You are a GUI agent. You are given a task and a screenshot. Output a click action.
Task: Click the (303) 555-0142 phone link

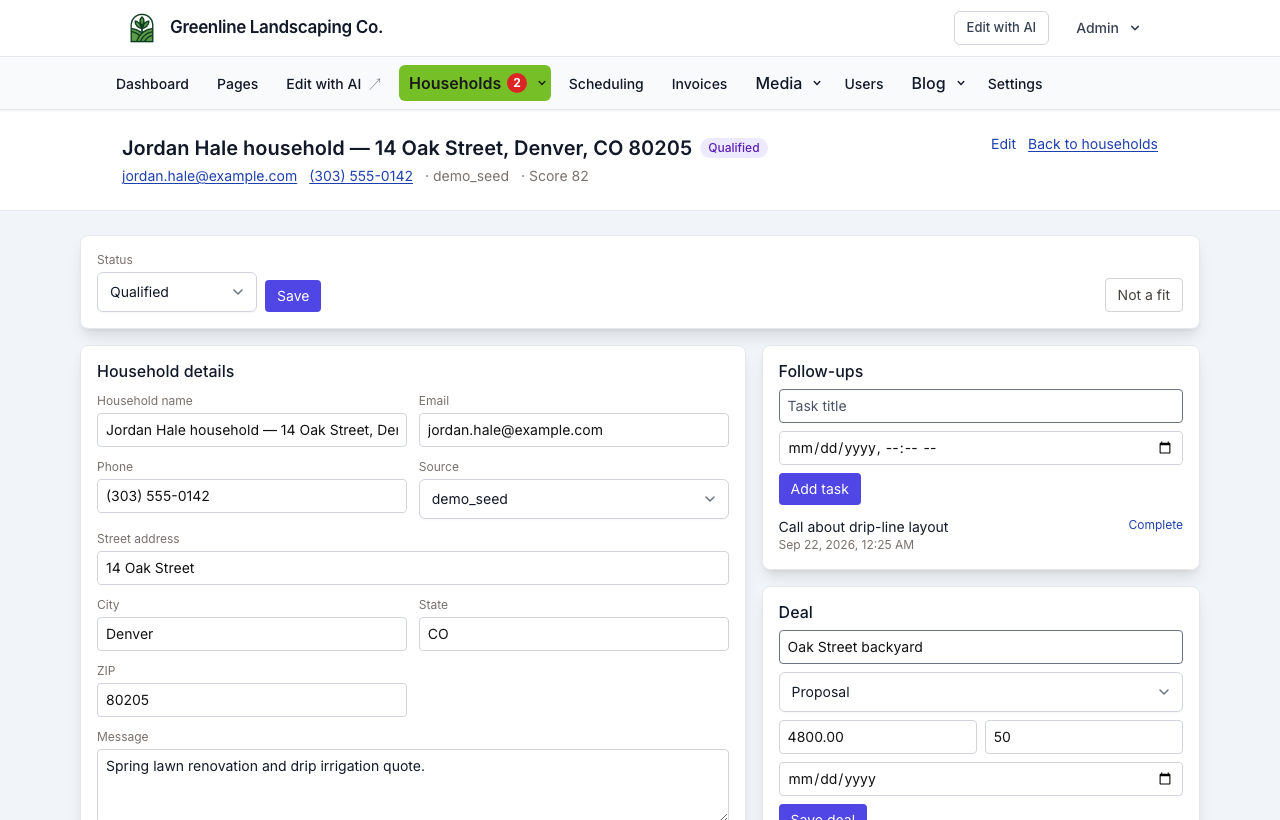pyautogui.click(x=361, y=176)
